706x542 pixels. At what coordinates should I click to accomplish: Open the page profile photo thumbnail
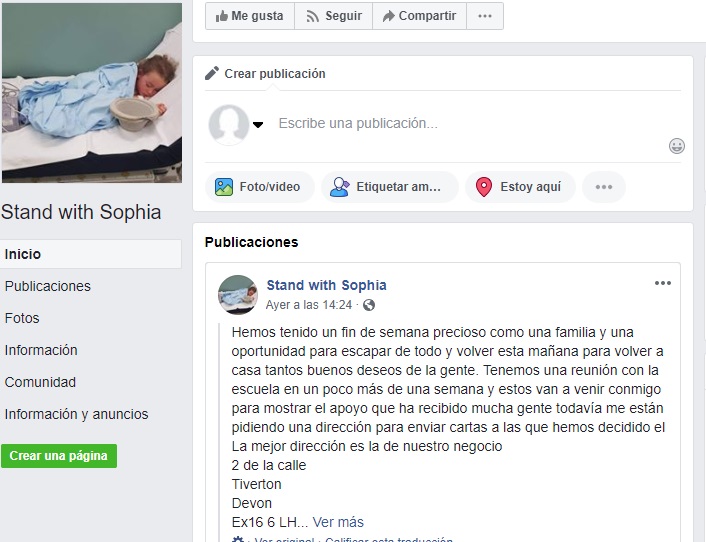point(92,93)
